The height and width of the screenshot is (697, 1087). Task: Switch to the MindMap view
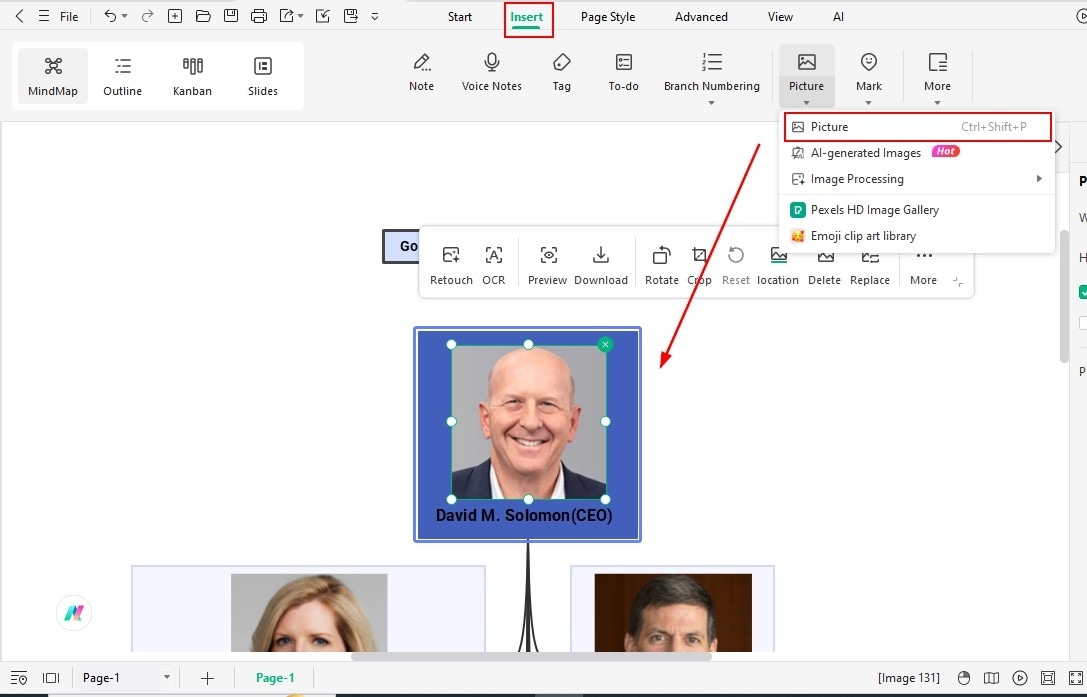pyautogui.click(x=52, y=75)
